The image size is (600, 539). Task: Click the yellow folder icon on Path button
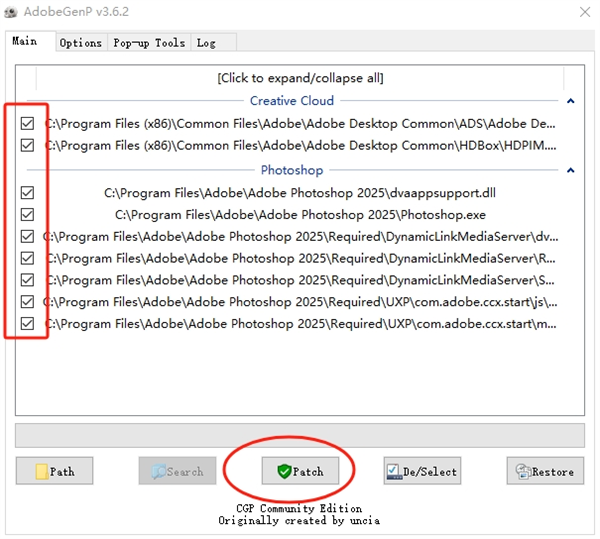point(42,472)
